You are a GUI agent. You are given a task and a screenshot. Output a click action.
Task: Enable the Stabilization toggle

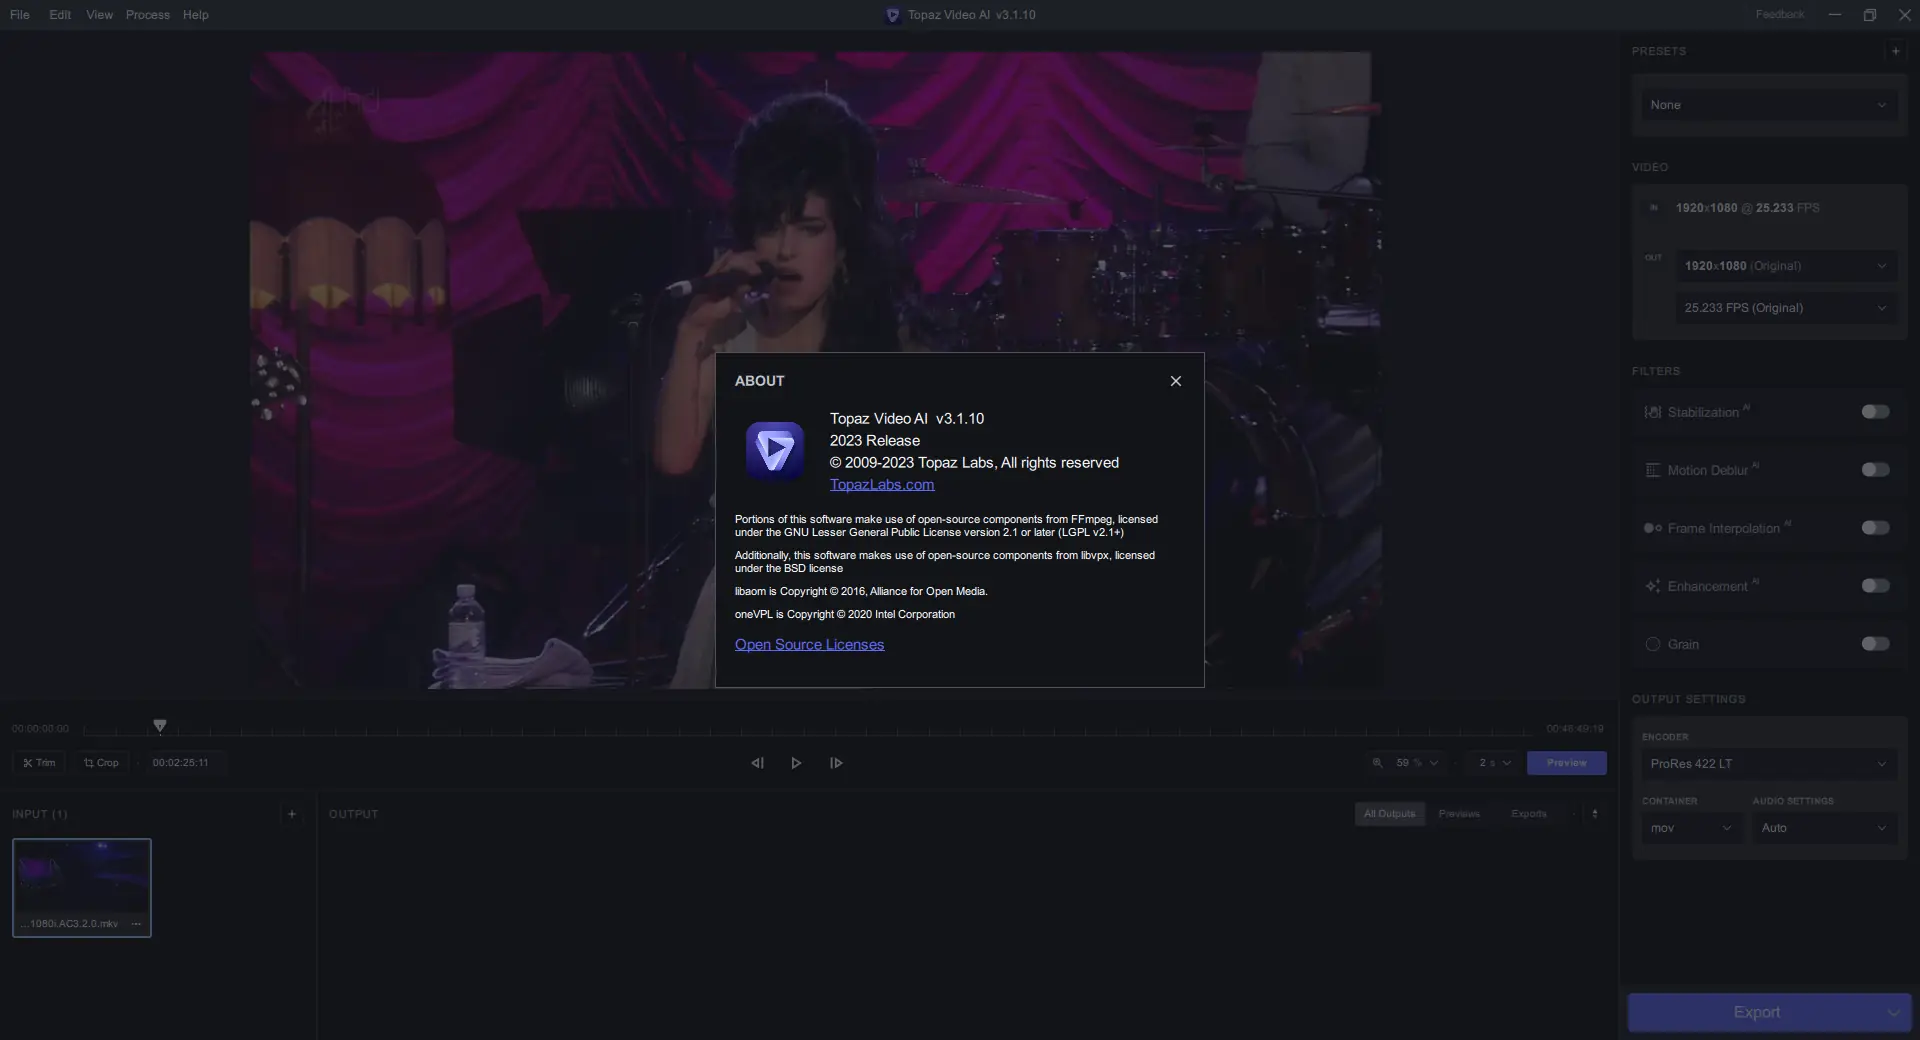[x=1875, y=412]
